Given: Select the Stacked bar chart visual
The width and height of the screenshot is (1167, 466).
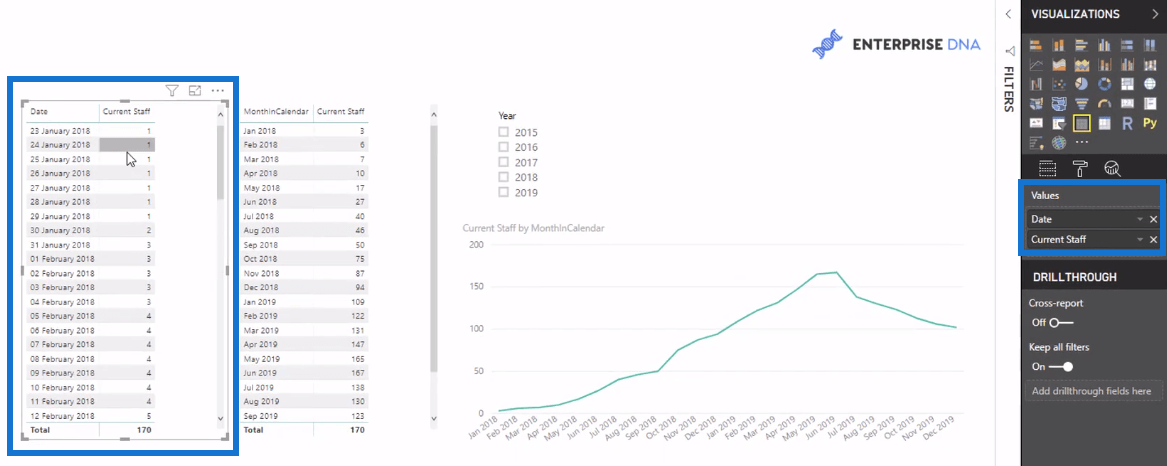Looking at the screenshot, I should tap(1035, 45).
